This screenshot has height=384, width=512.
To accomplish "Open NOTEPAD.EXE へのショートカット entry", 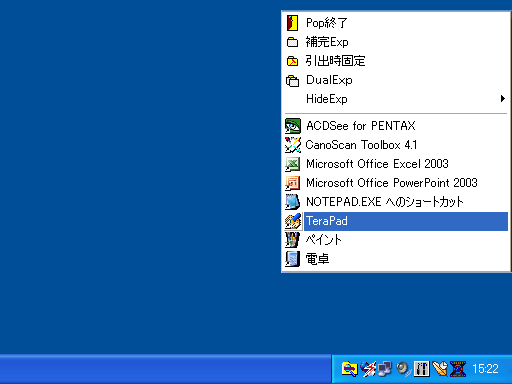I will tap(396, 202).
